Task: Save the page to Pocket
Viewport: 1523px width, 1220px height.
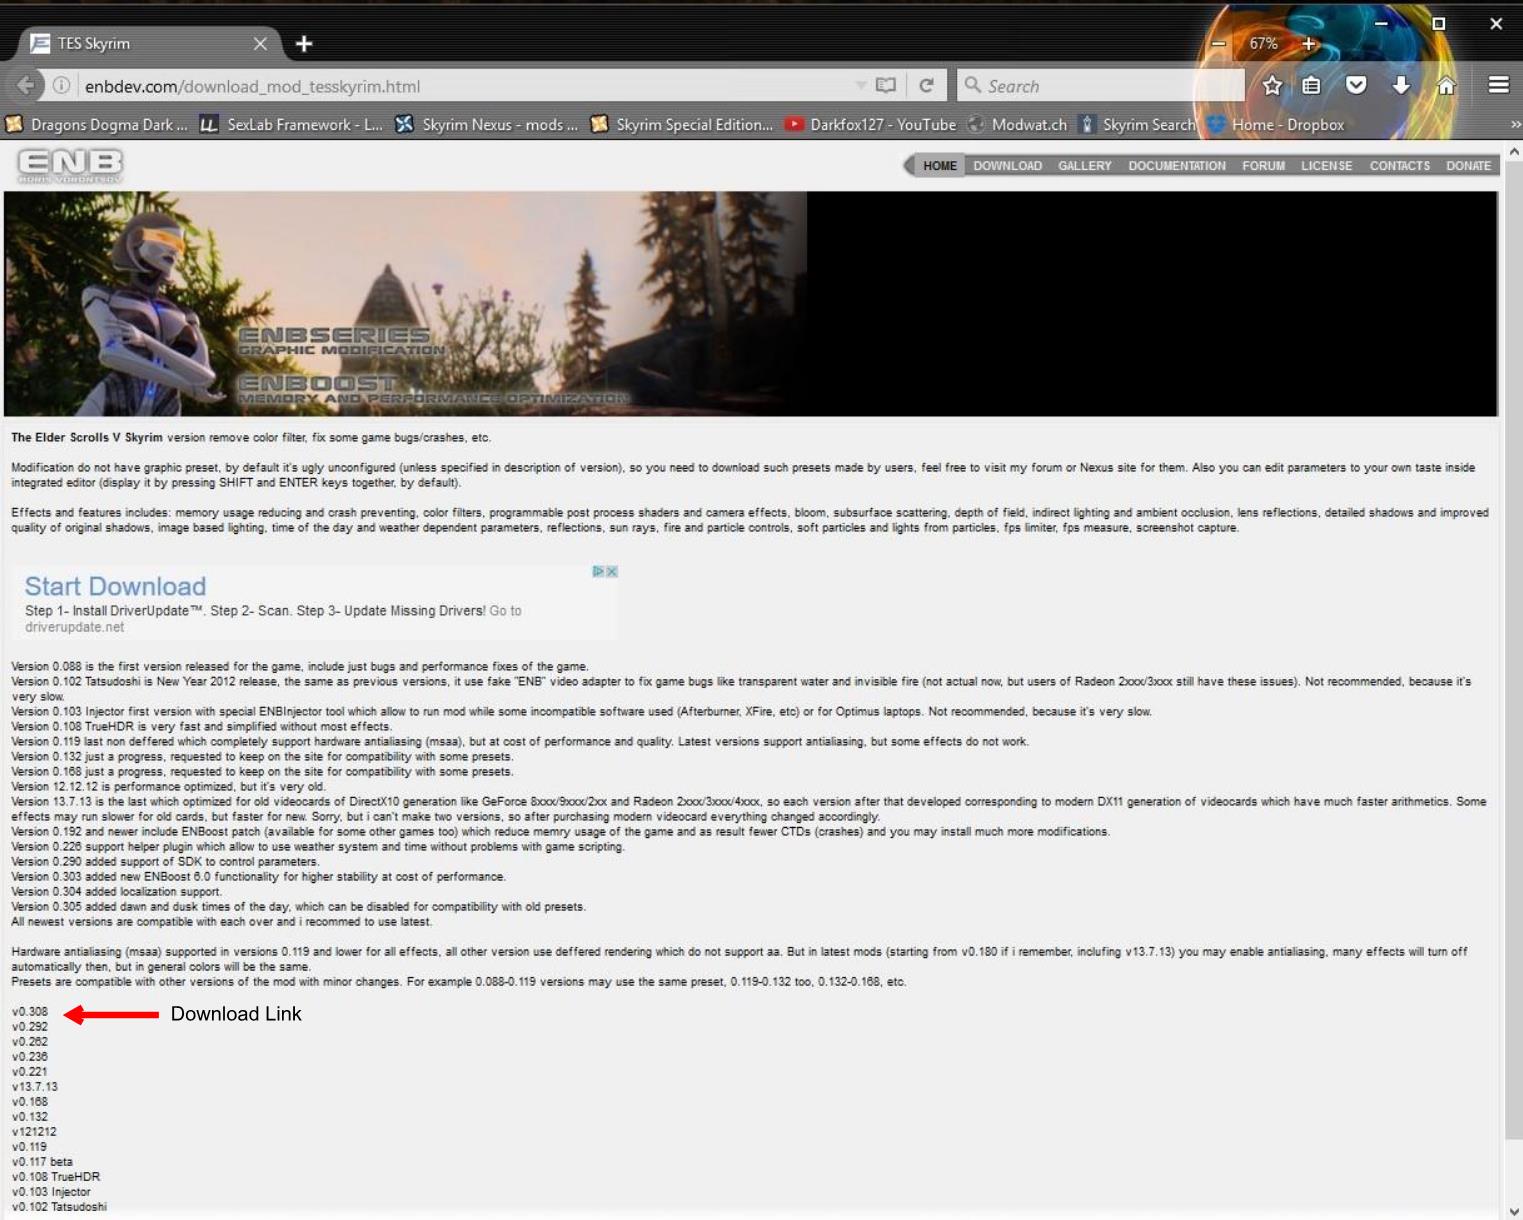Action: pyautogui.click(x=1356, y=86)
